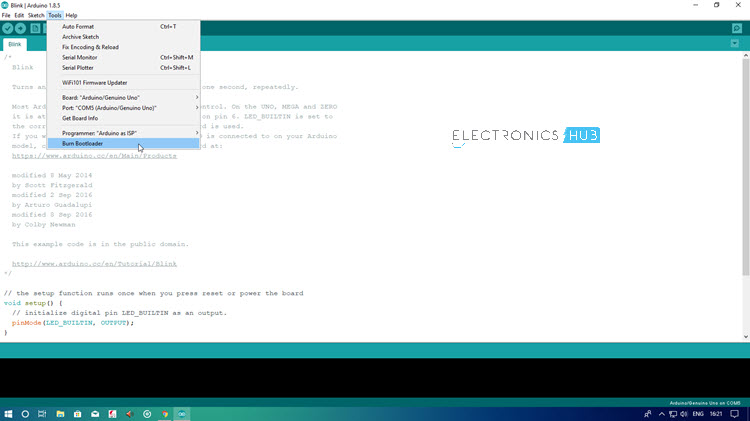This screenshot has width=750, height=421.
Task: Open the Sketch menu
Action: click(x=36, y=15)
